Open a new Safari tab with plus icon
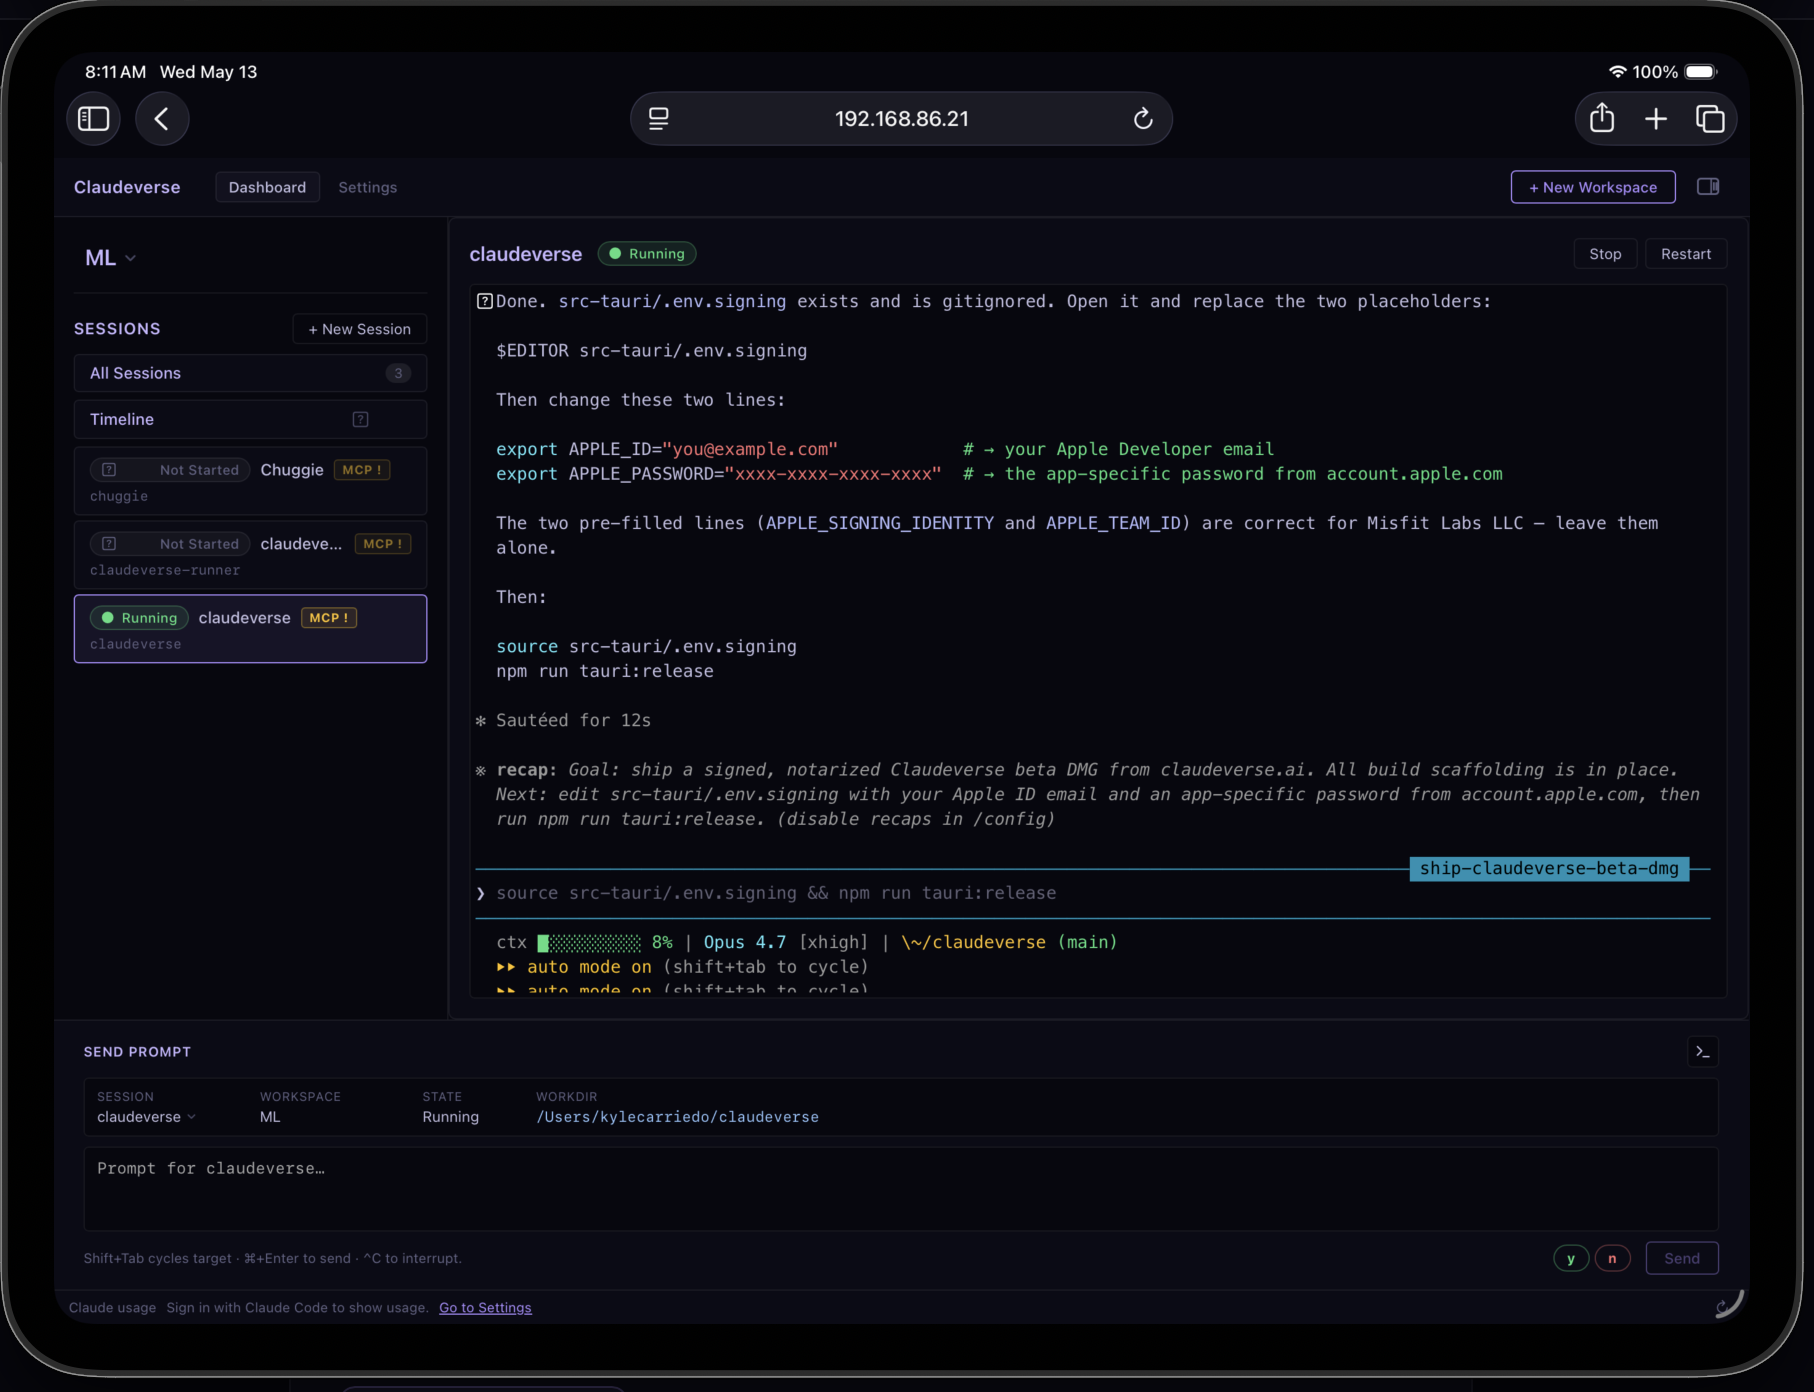The width and height of the screenshot is (1814, 1392). click(x=1656, y=119)
